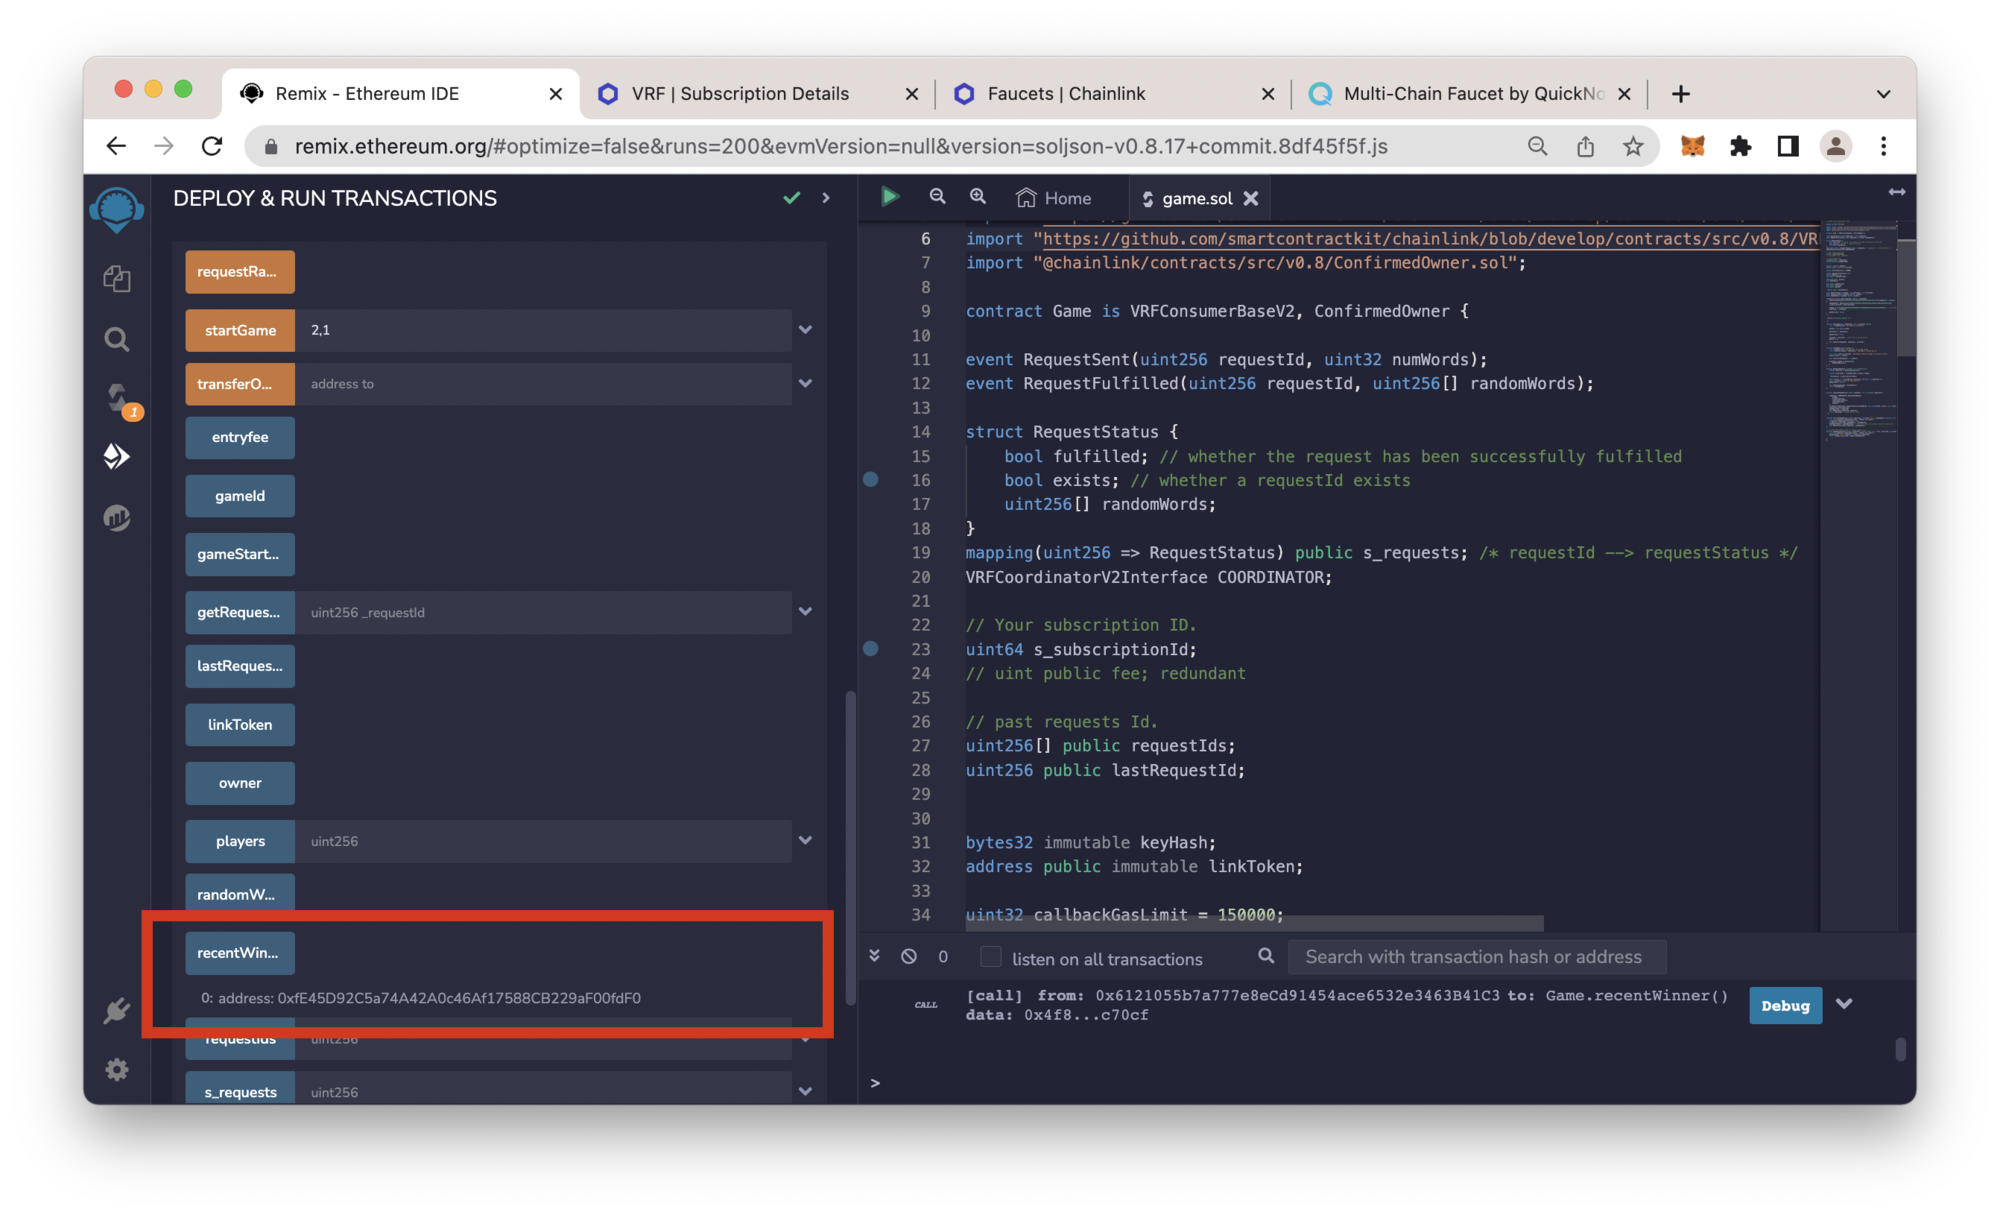The image size is (2000, 1215).
Task: Open the browser side panel icon
Action: tap(1788, 146)
